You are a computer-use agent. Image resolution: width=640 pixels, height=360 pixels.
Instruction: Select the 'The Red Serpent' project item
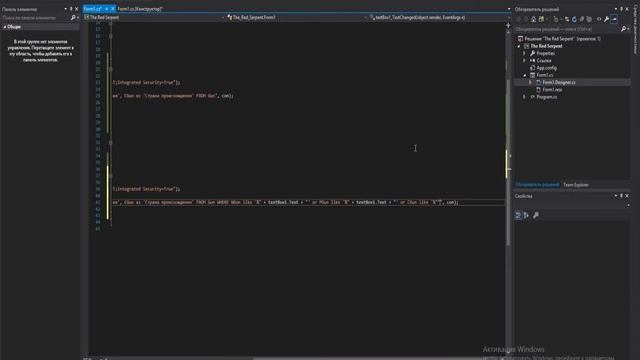click(546, 46)
